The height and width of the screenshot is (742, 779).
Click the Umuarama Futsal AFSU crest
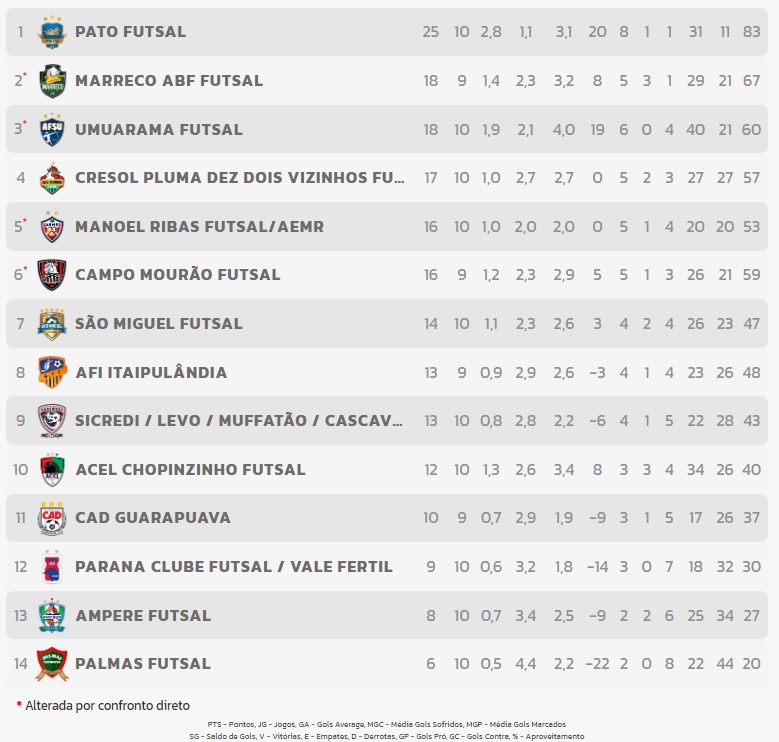(52, 129)
